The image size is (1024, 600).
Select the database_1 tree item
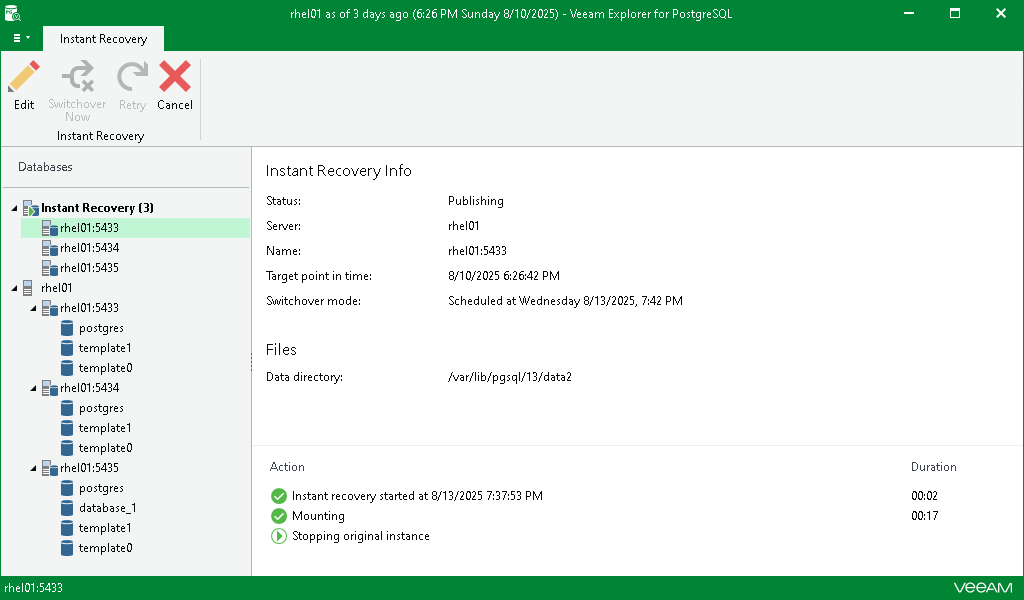[107, 508]
